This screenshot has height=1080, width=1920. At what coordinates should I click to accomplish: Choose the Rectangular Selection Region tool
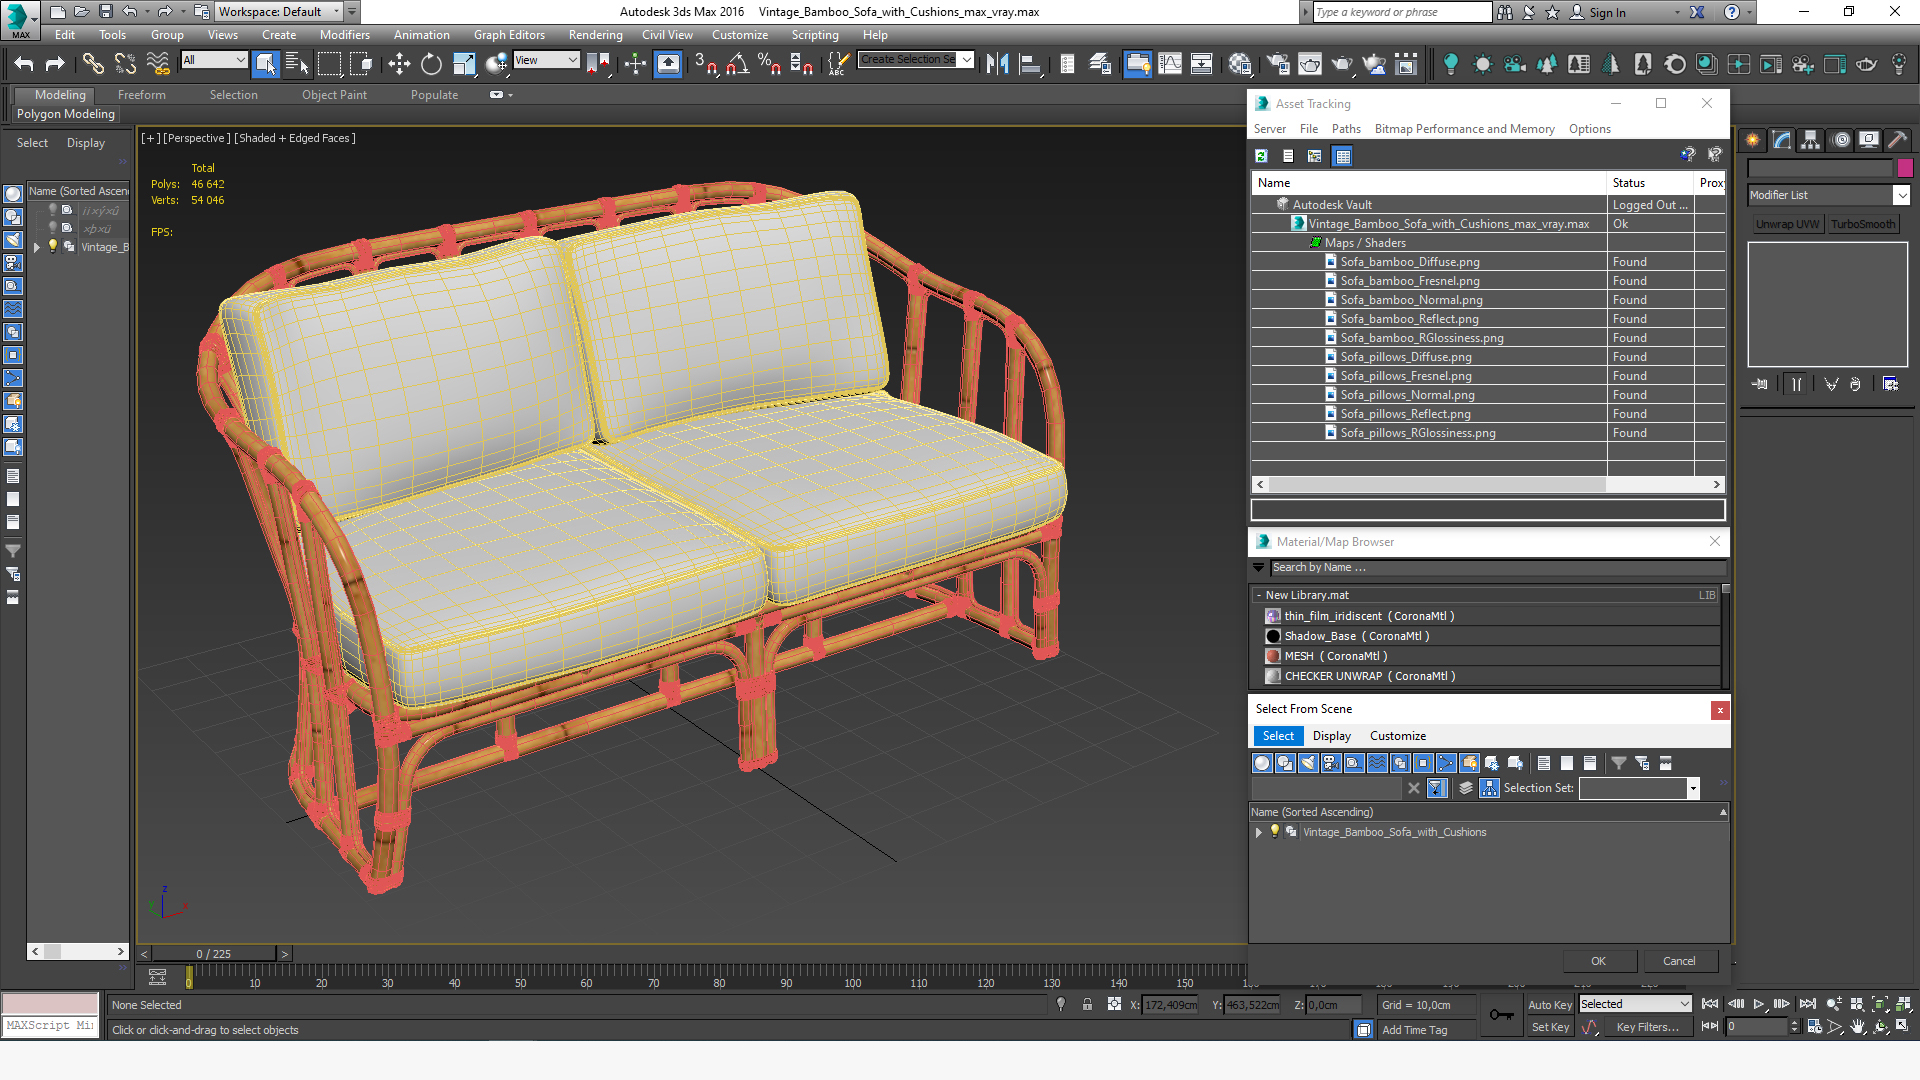[329, 64]
